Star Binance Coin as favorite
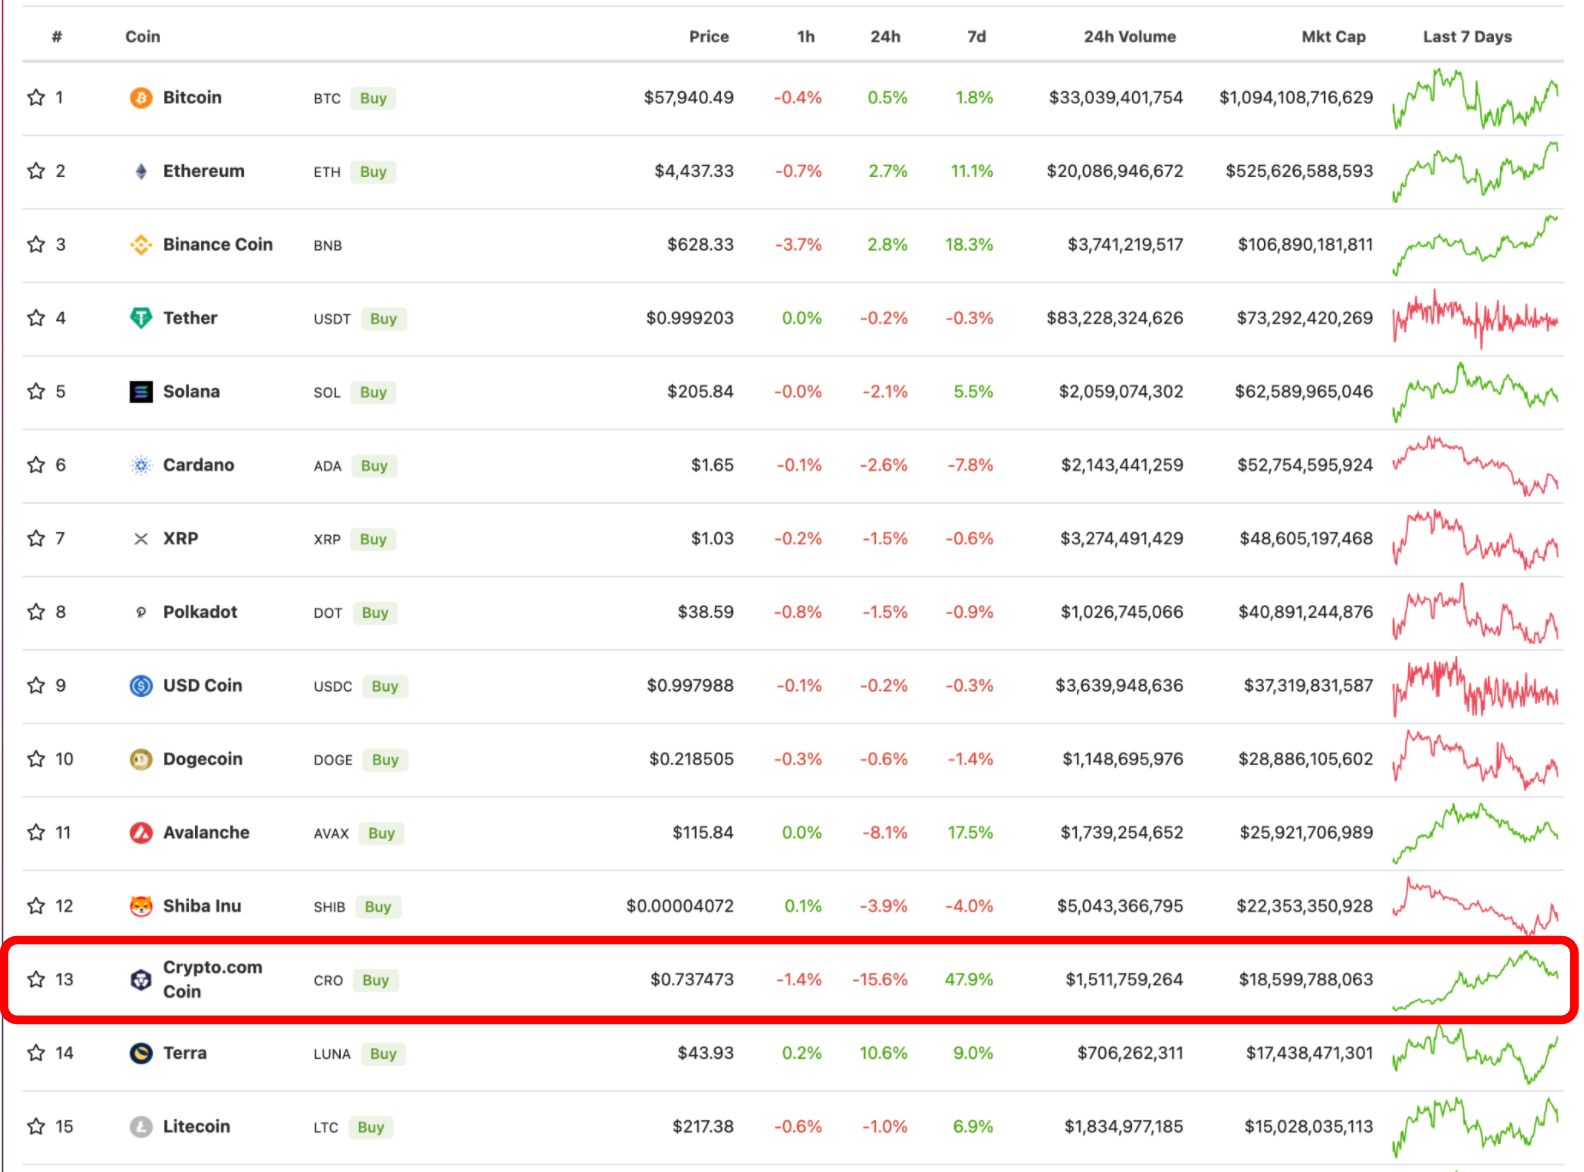 coord(36,244)
